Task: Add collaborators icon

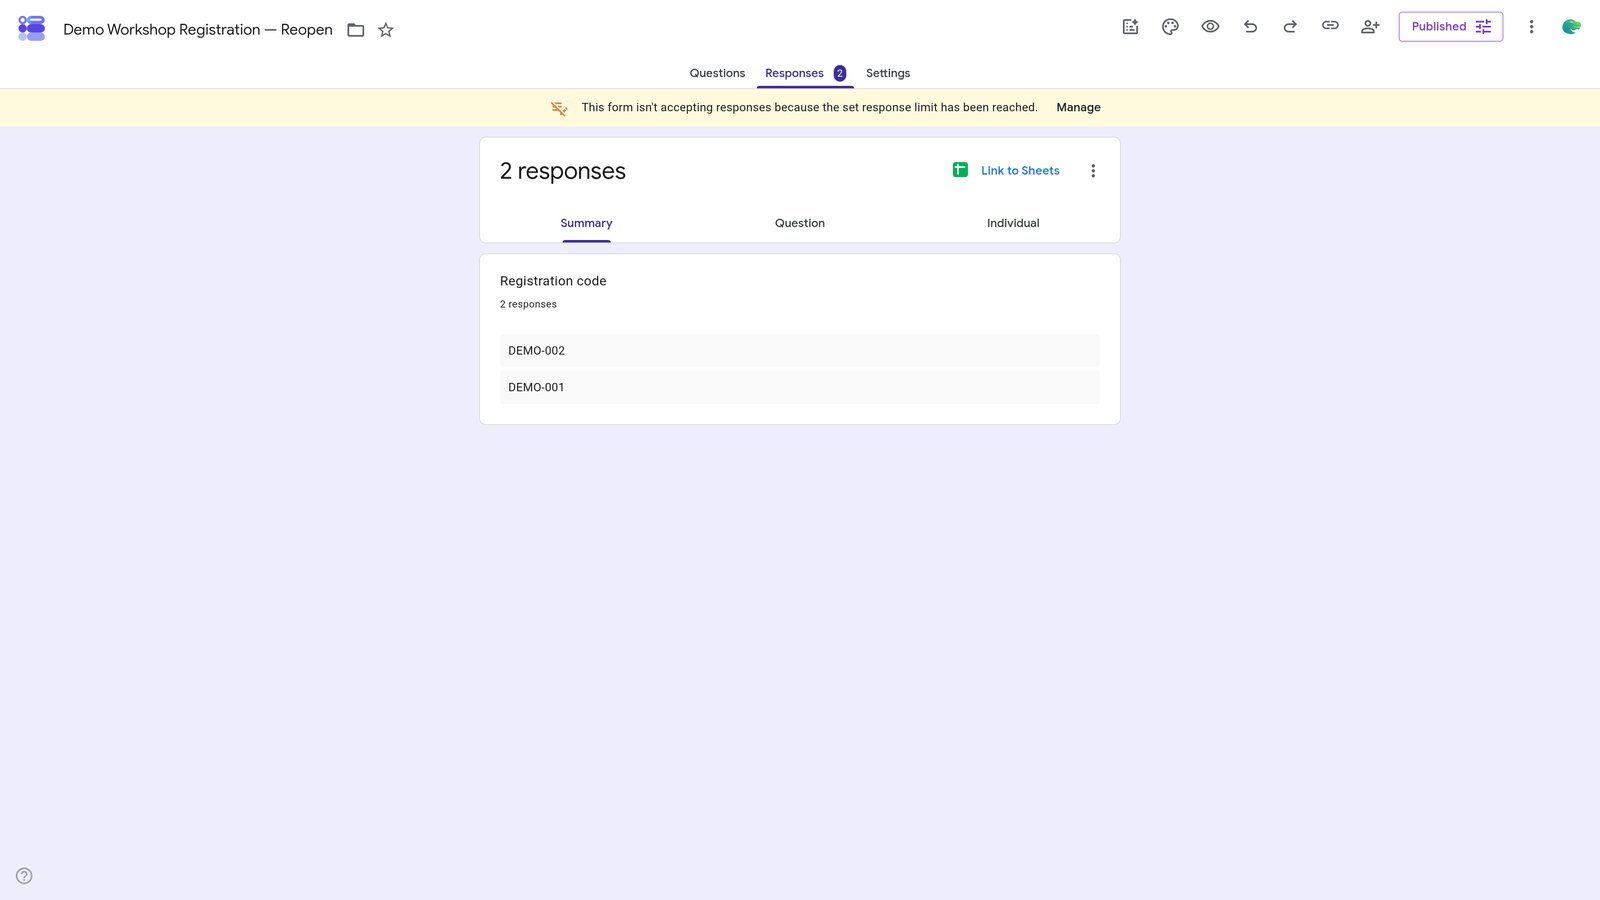Action: pos(1370,27)
